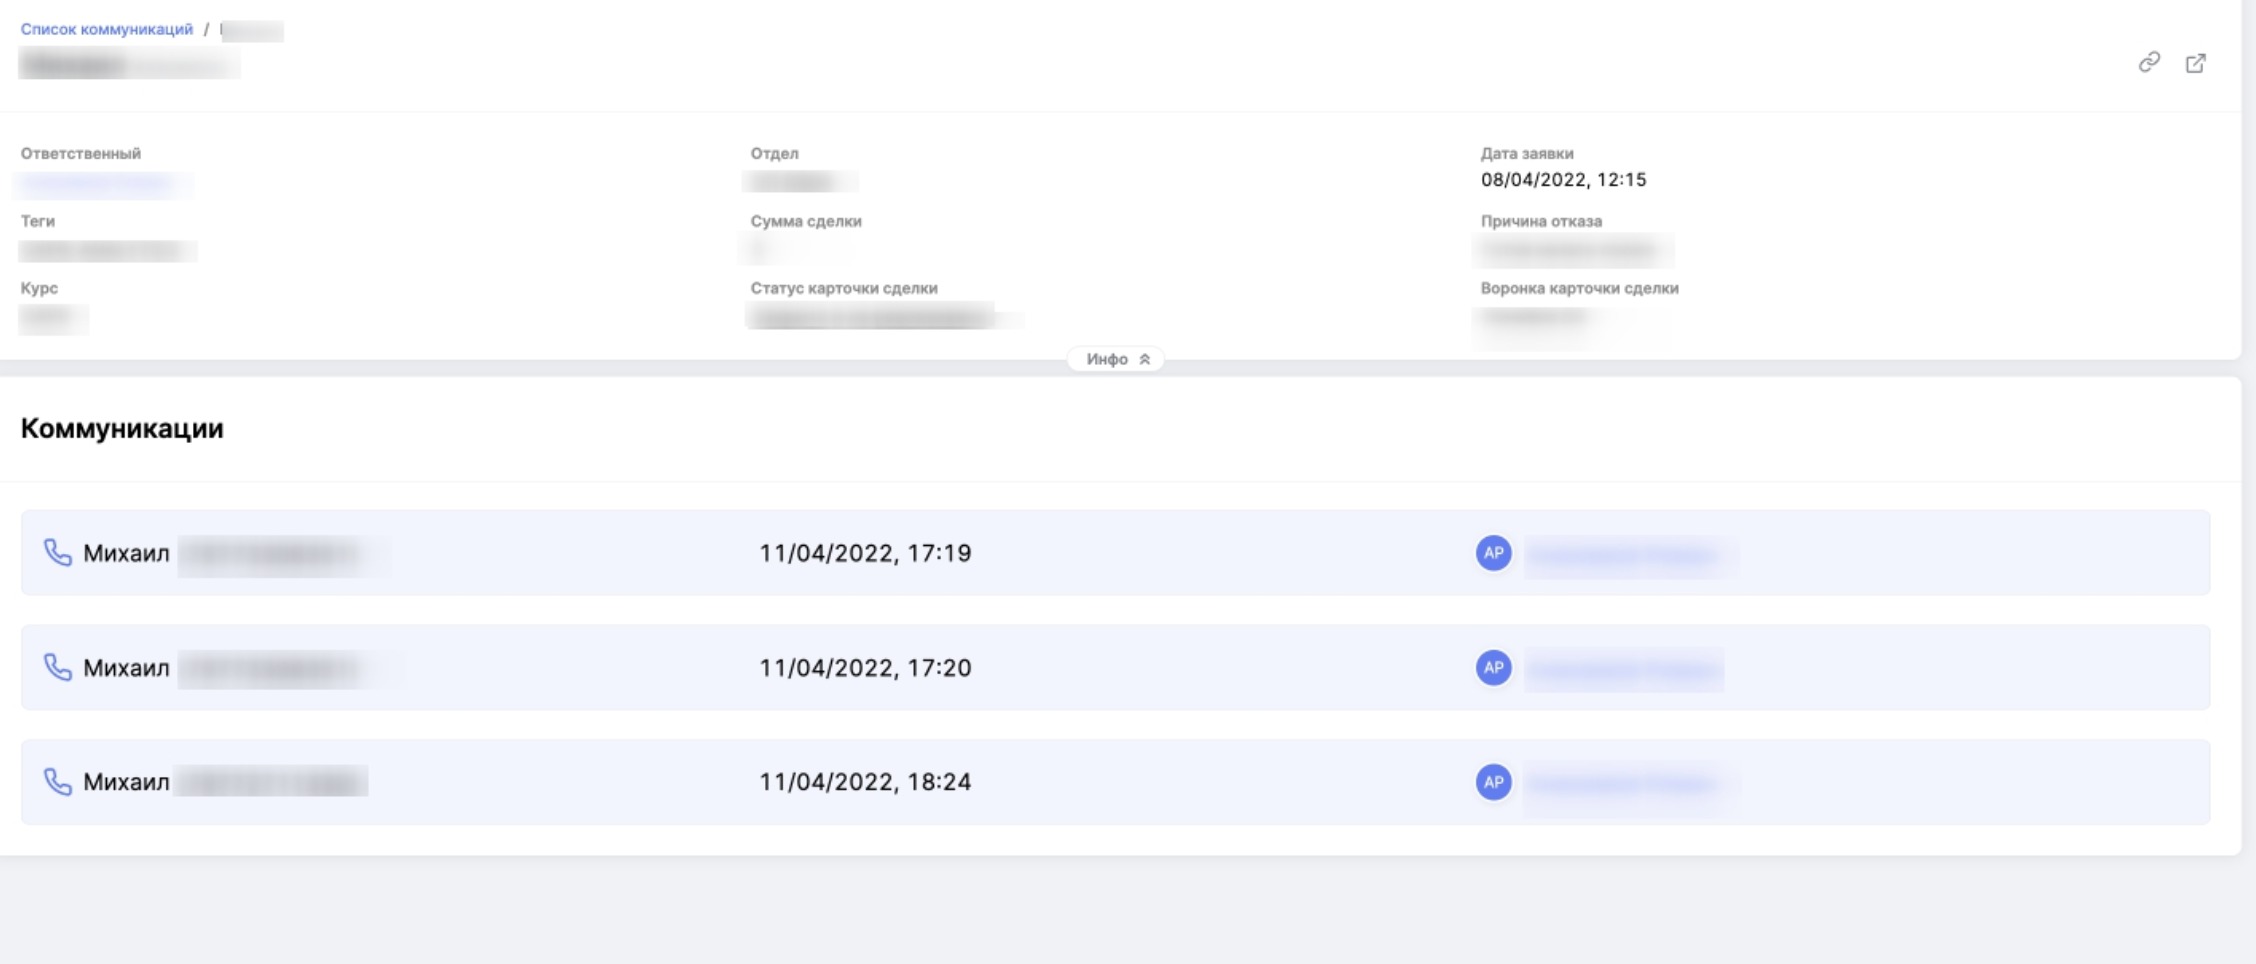Click the phone icon of the 17:20 call
Image resolution: width=2256 pixels, height=964 pixels.
(x=58, y=667)
